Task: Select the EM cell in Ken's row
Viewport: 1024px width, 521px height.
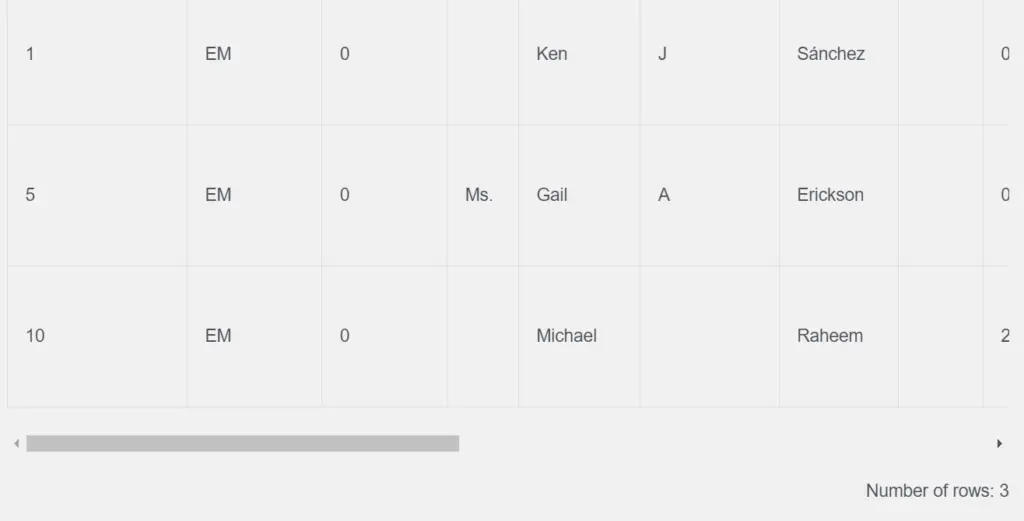Action: point(254,54)
